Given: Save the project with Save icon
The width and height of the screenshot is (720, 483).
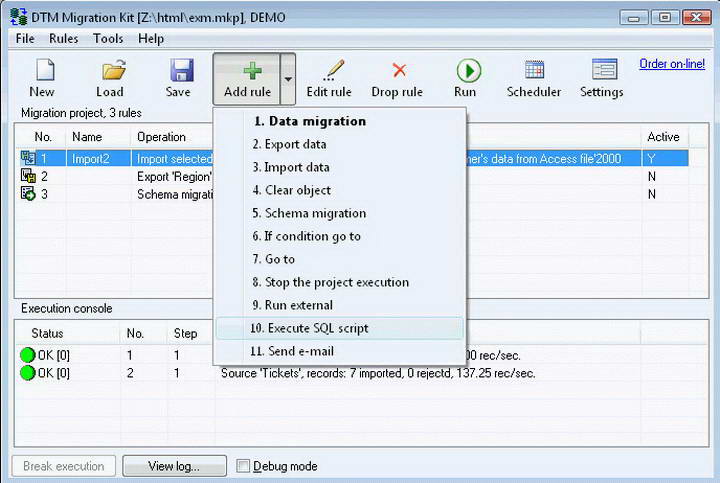Looking at the screenshot, I should [x=181, y=70].
